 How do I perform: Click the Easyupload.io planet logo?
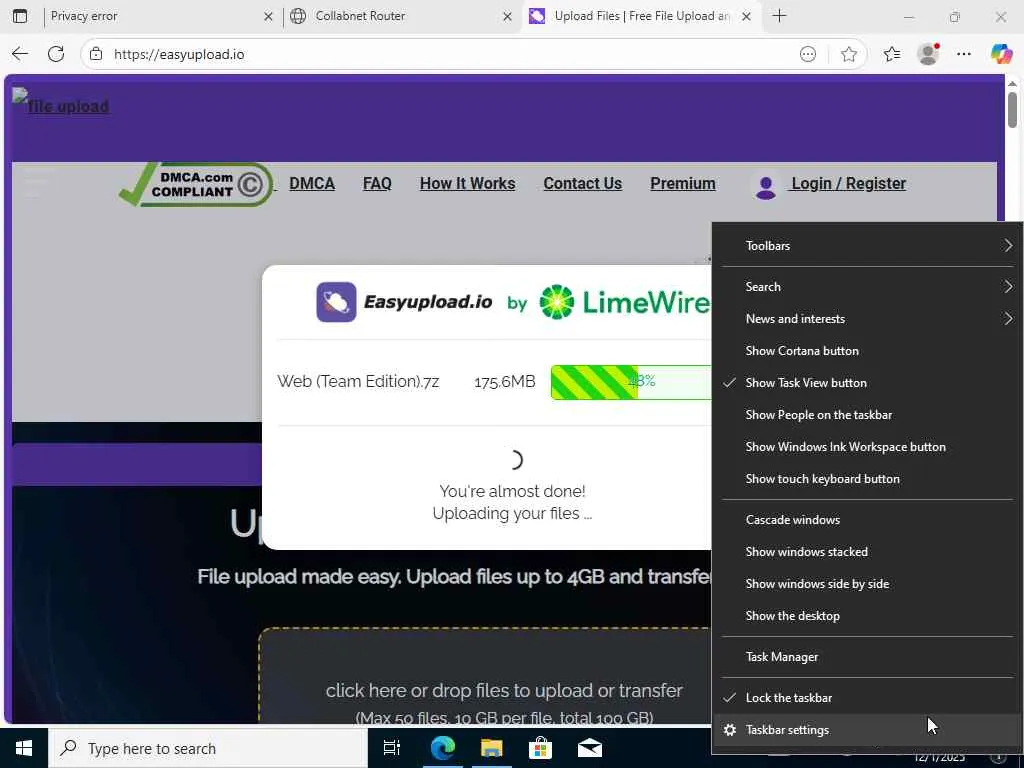[336, 302]
